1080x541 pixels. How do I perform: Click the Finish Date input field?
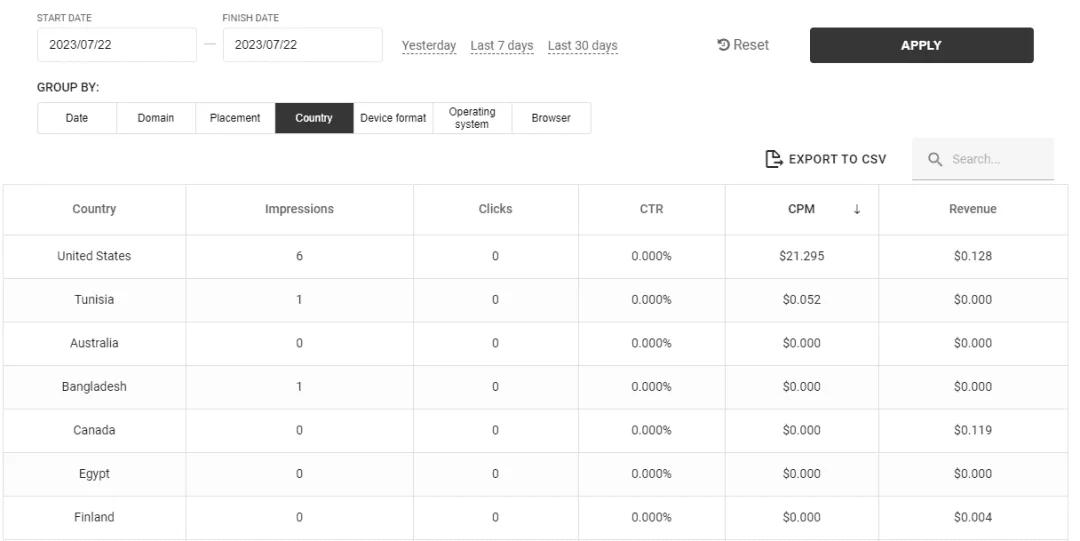302,45
